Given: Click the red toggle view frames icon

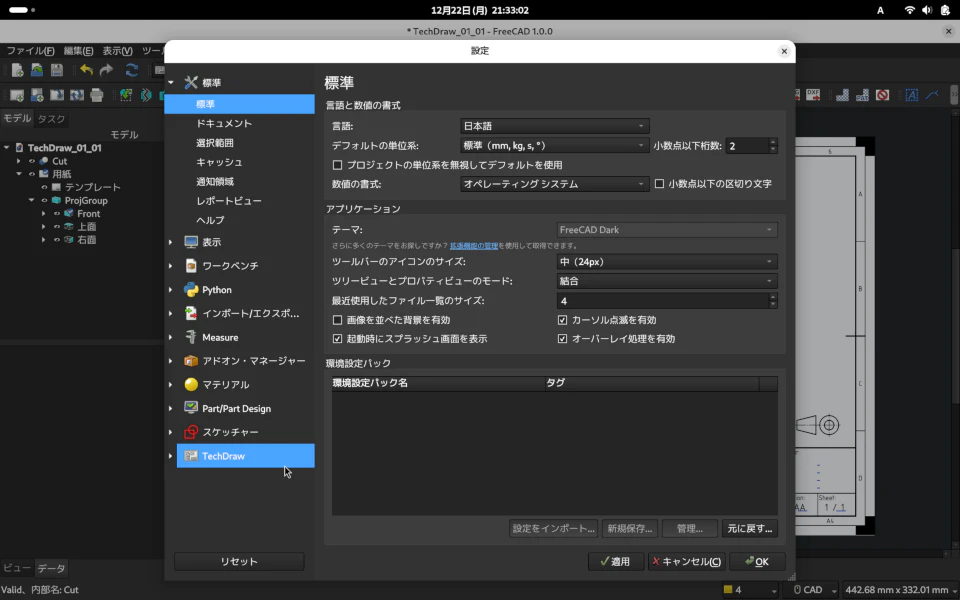Looking at the screenshot, I should [x=882, y=95].
